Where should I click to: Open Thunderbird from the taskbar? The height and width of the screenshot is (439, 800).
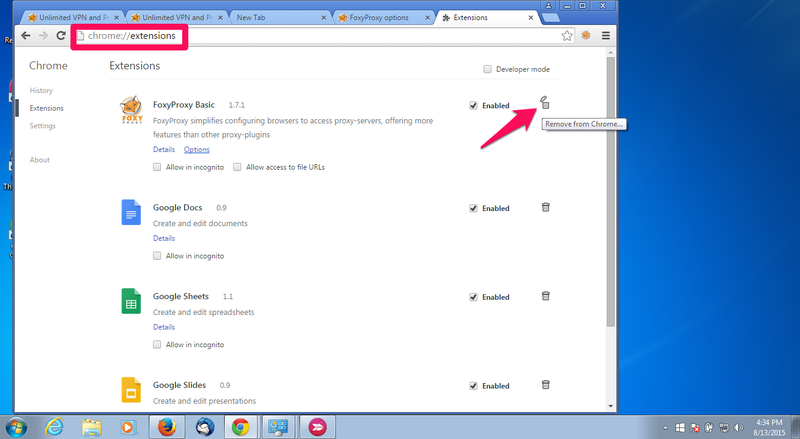[x=205, y=427]
